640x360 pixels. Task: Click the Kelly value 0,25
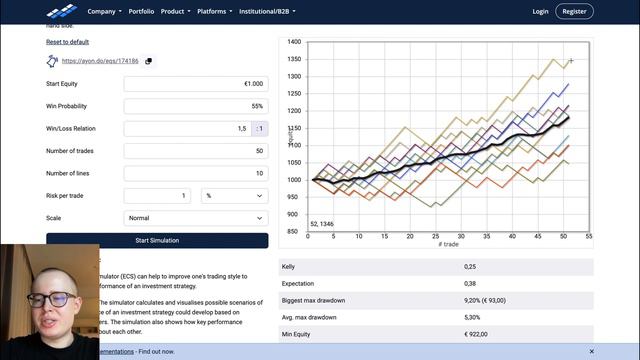point(470,267)
